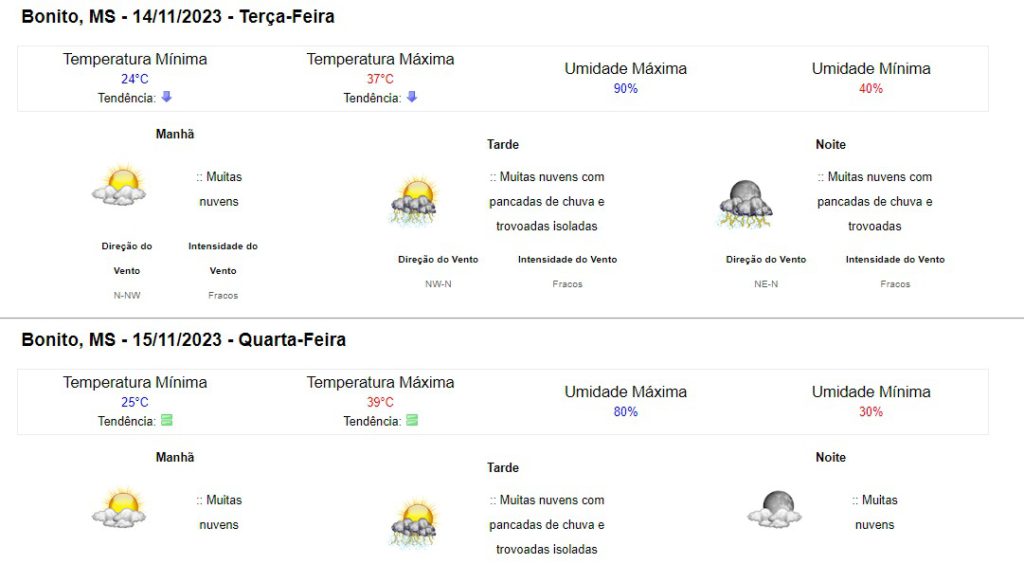Click Wednesday night cloudy moon icon
Screen dimensions: 1024x564
pos(775,509)
